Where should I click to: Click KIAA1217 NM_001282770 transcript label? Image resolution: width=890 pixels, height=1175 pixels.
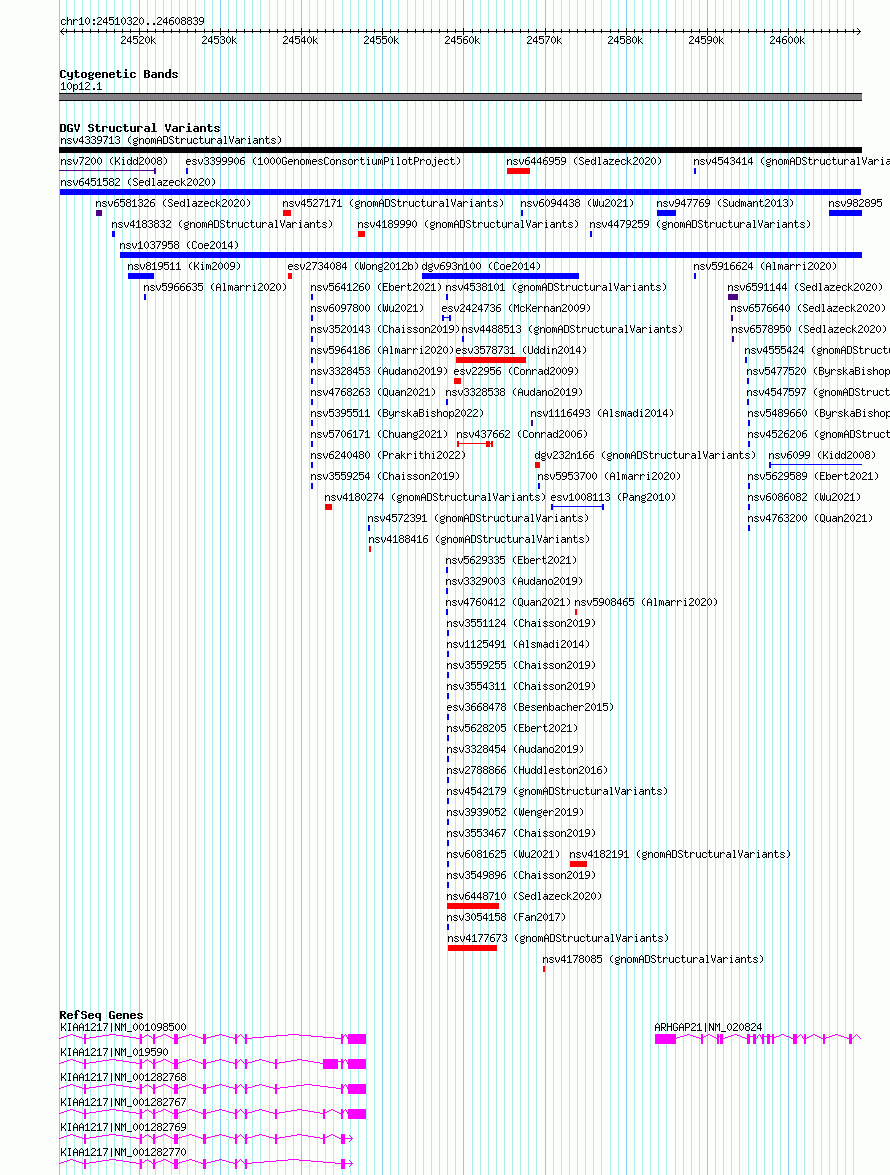coord(123,1152)
